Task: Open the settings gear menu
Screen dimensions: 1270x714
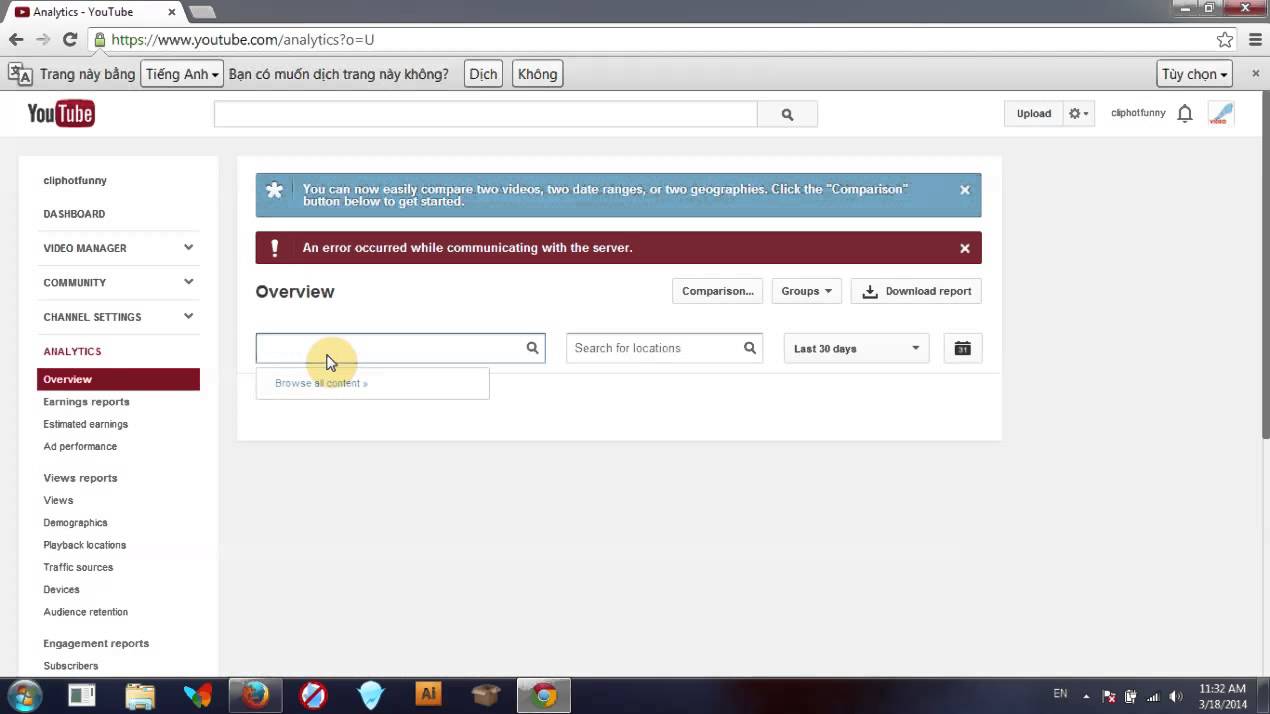Action: coord(1080,113)
